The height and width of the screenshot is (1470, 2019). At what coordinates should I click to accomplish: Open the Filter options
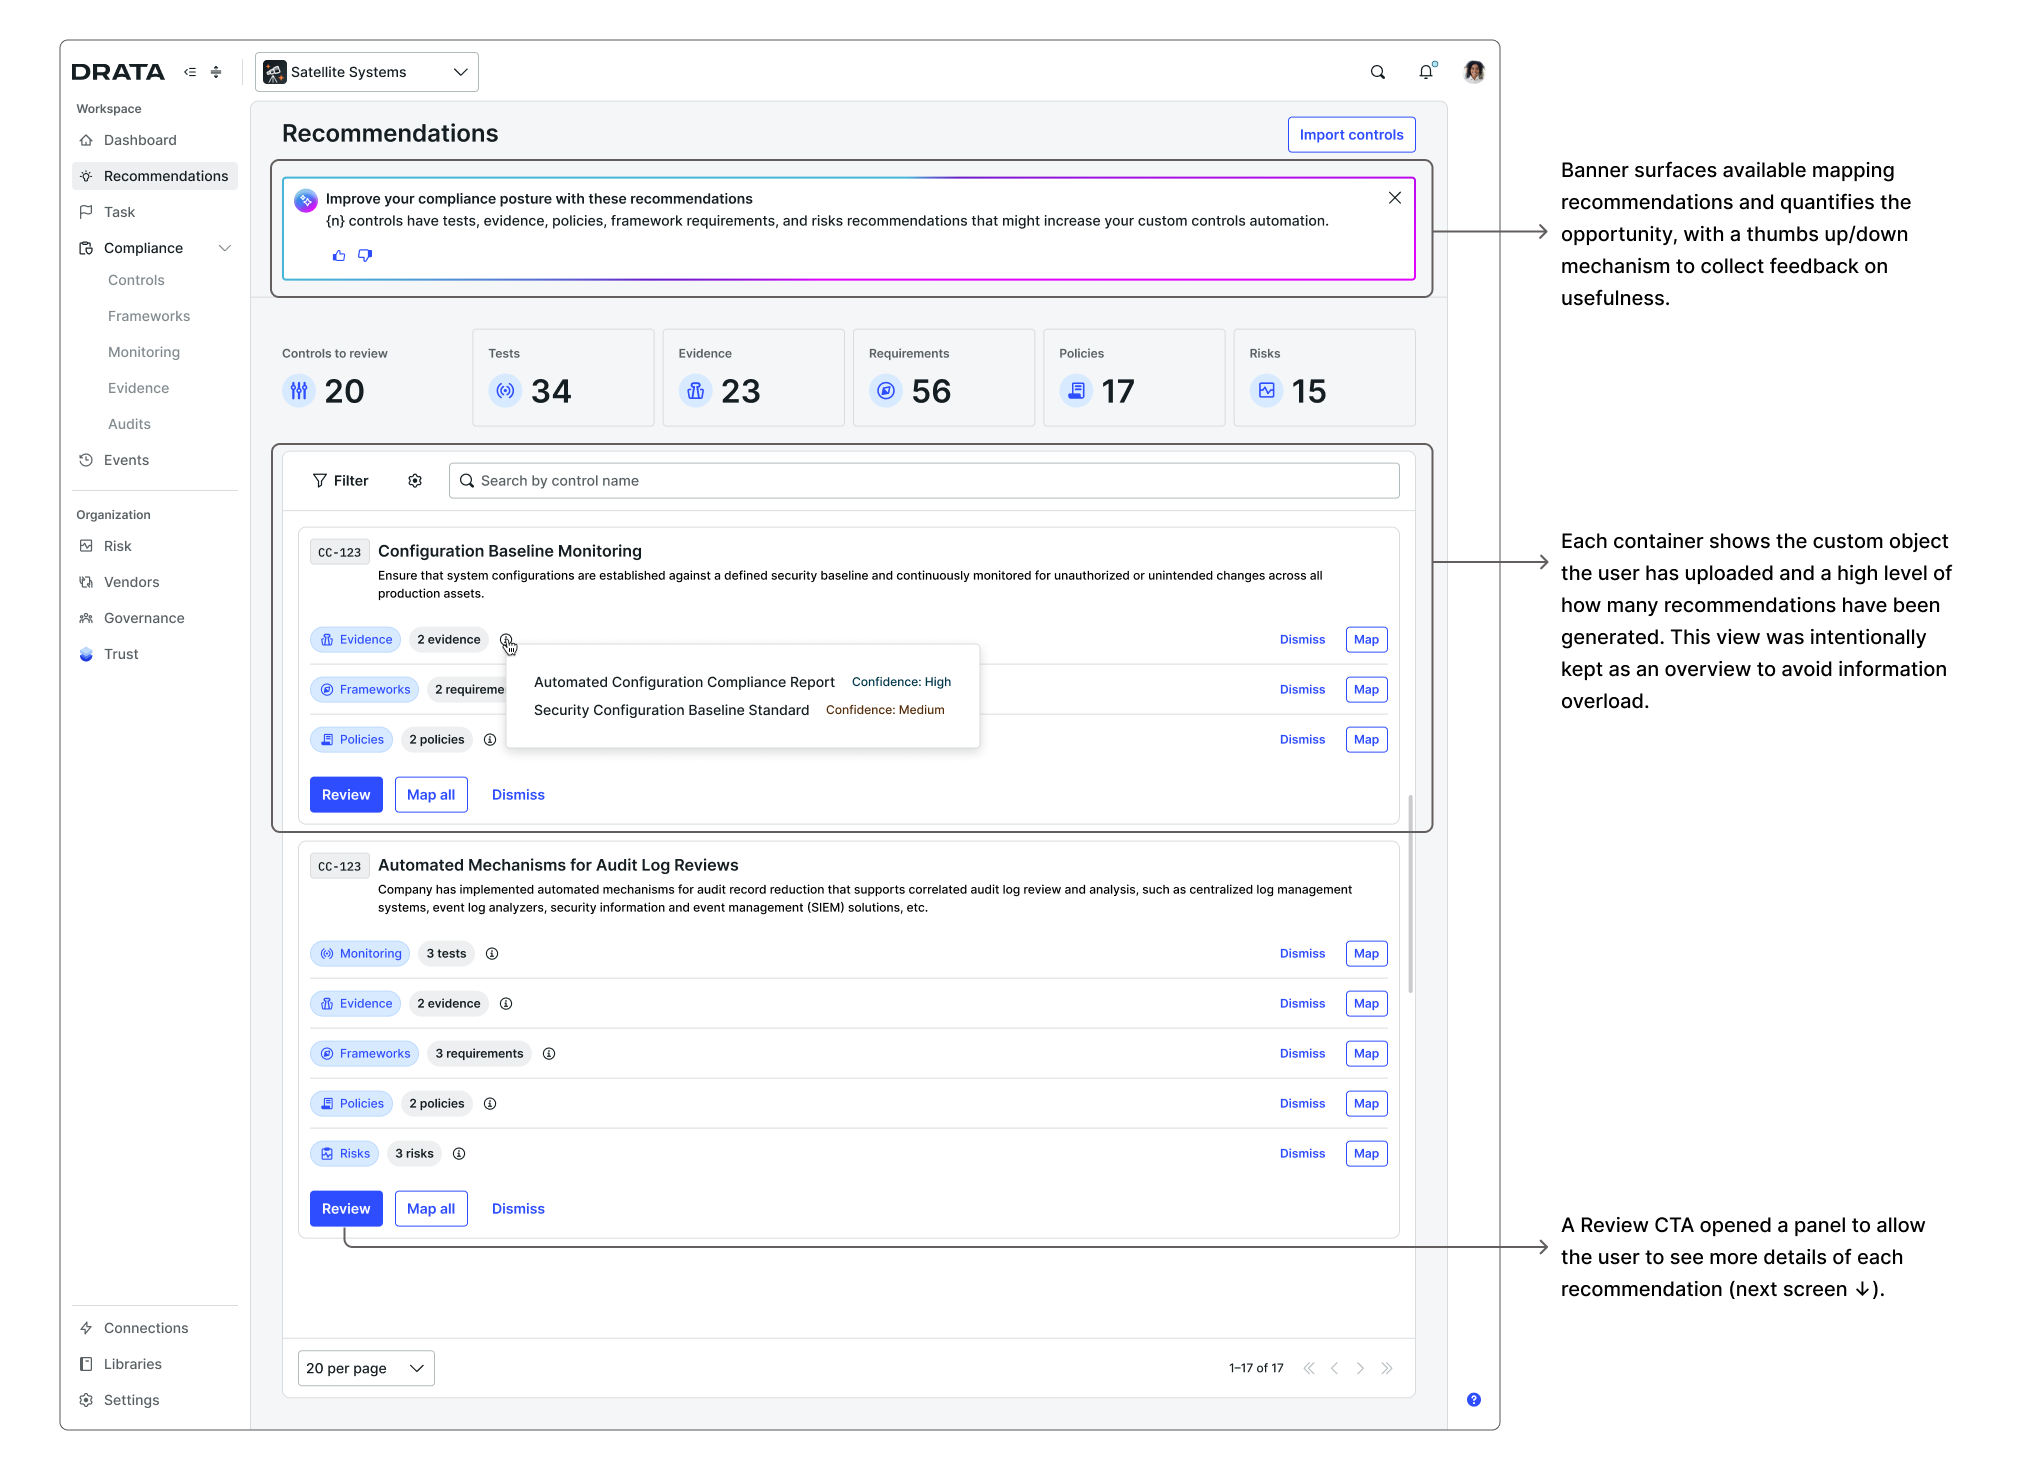point(341,481)
